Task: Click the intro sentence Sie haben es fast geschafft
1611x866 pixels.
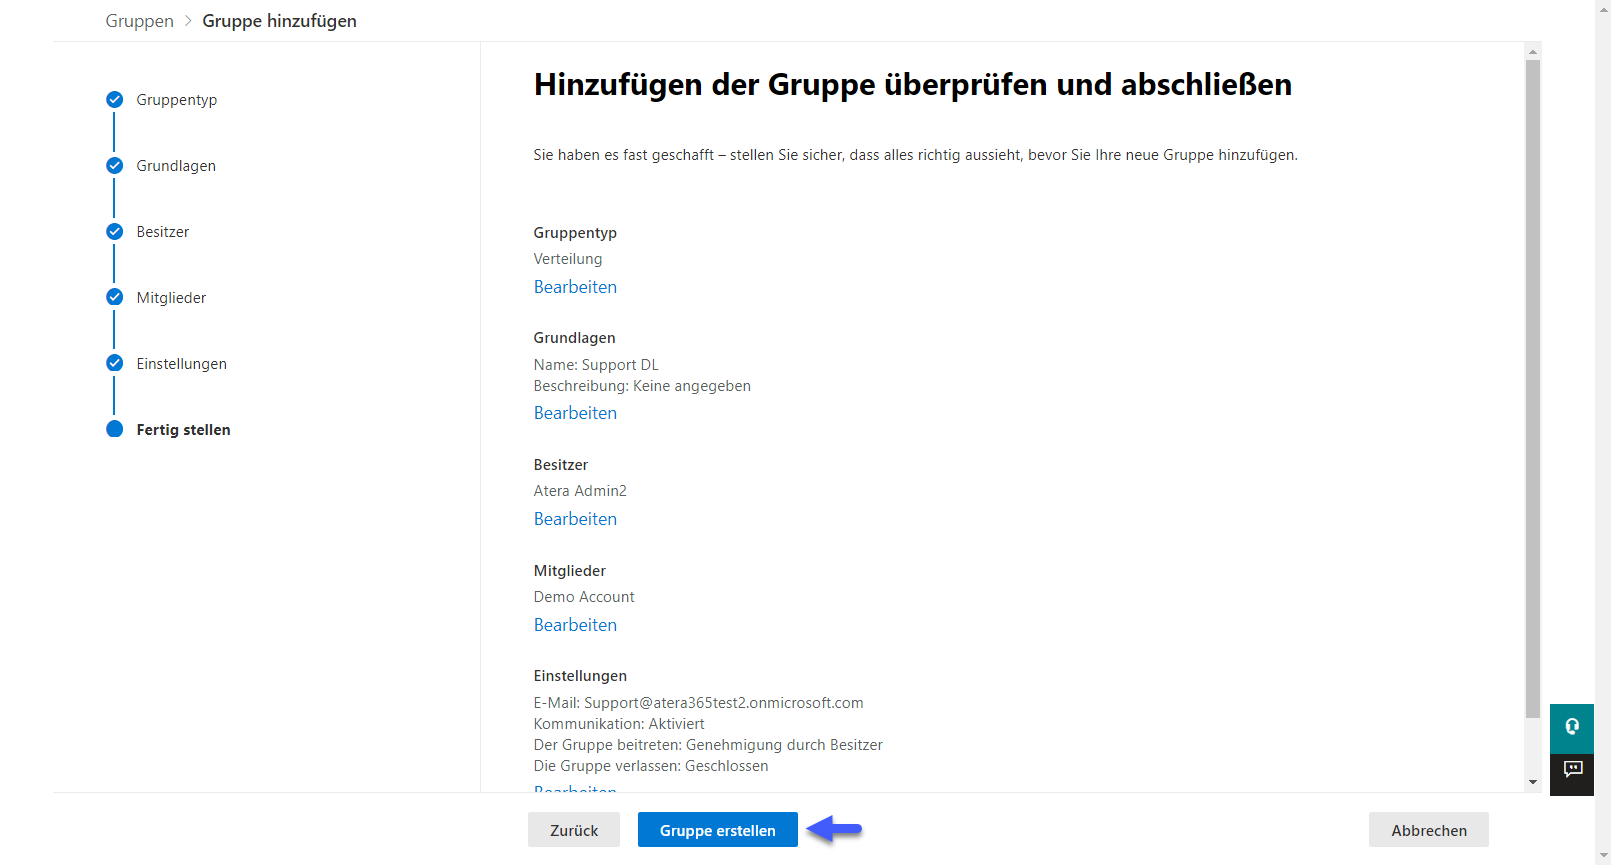Action: pos(916,155)
